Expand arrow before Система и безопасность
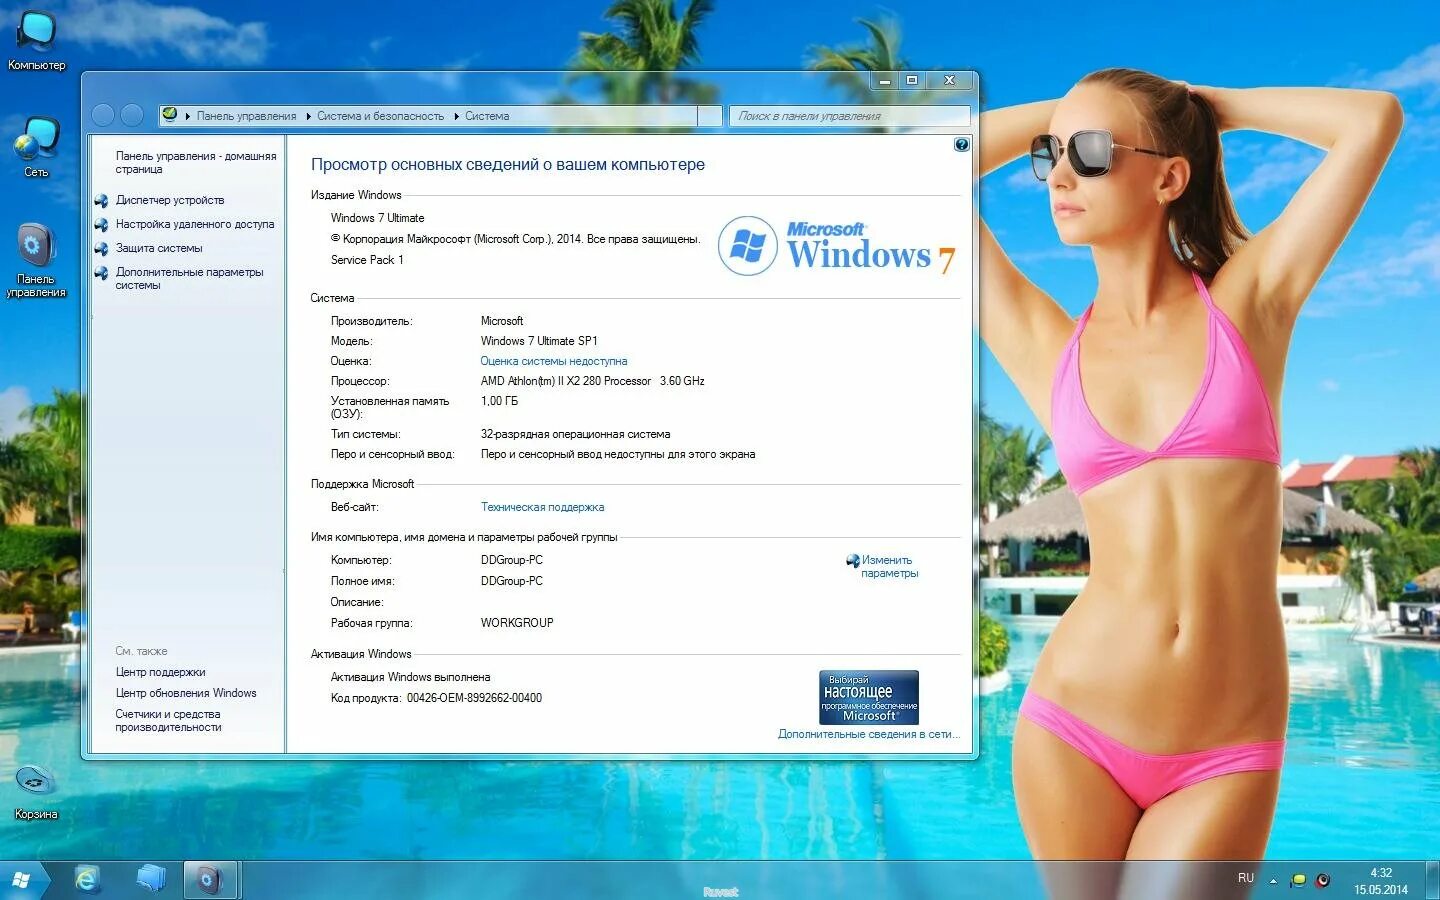Screen dimensions: 1440x900 pos(308,116)
